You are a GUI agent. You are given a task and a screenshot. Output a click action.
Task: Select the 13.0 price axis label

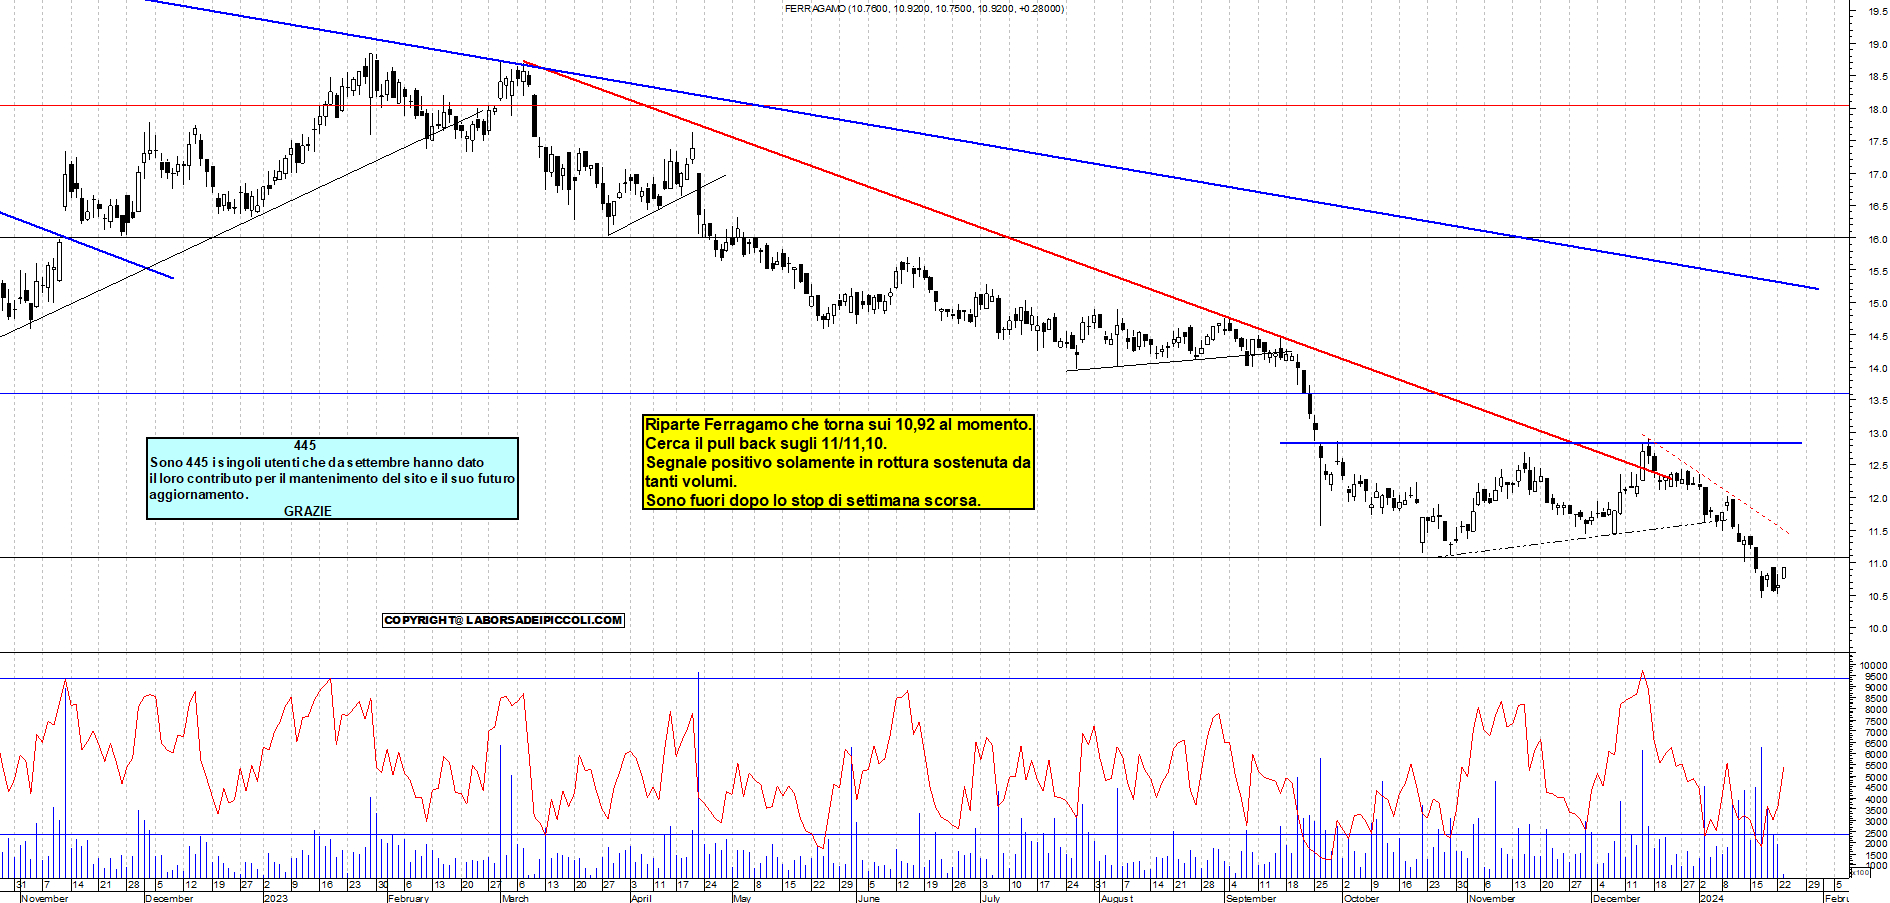[1876, 434]
